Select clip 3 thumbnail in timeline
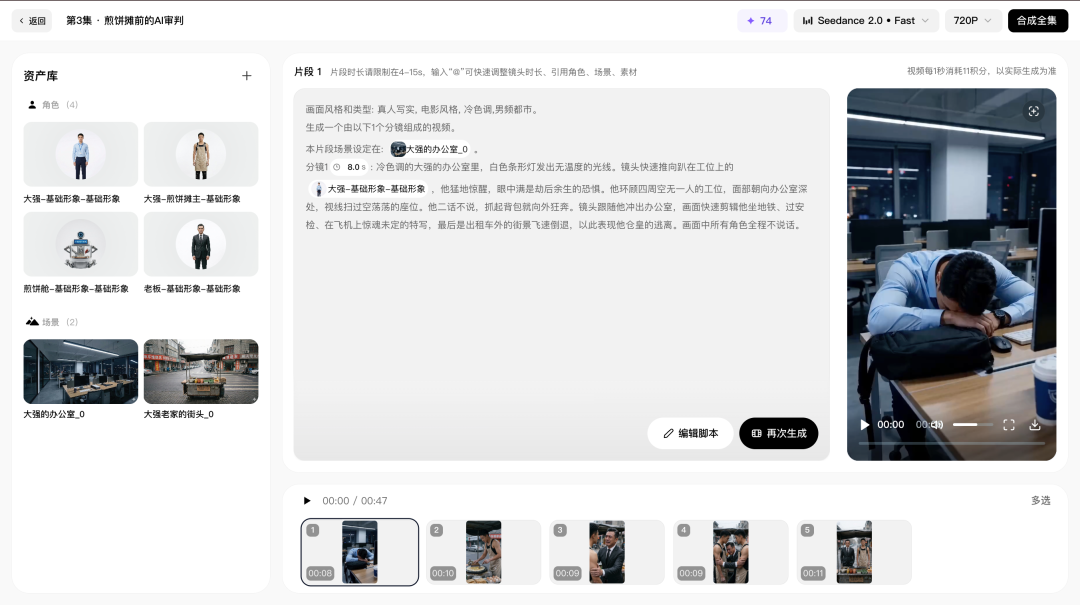 [x=607, y=552]
